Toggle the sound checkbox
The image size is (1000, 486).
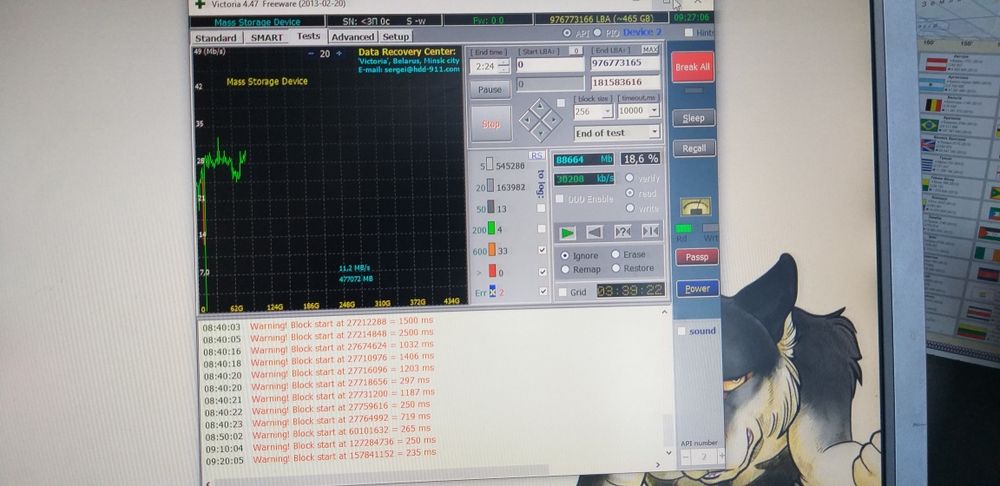681,331
